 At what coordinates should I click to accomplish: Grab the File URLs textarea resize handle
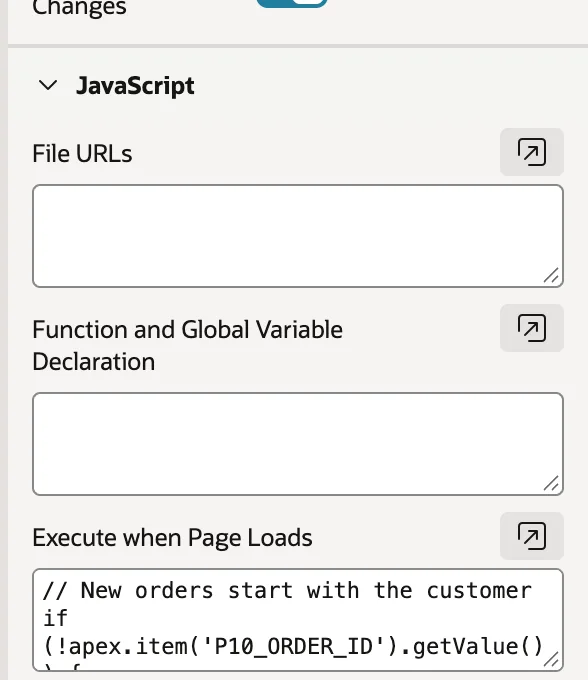[x=552, y=275]
